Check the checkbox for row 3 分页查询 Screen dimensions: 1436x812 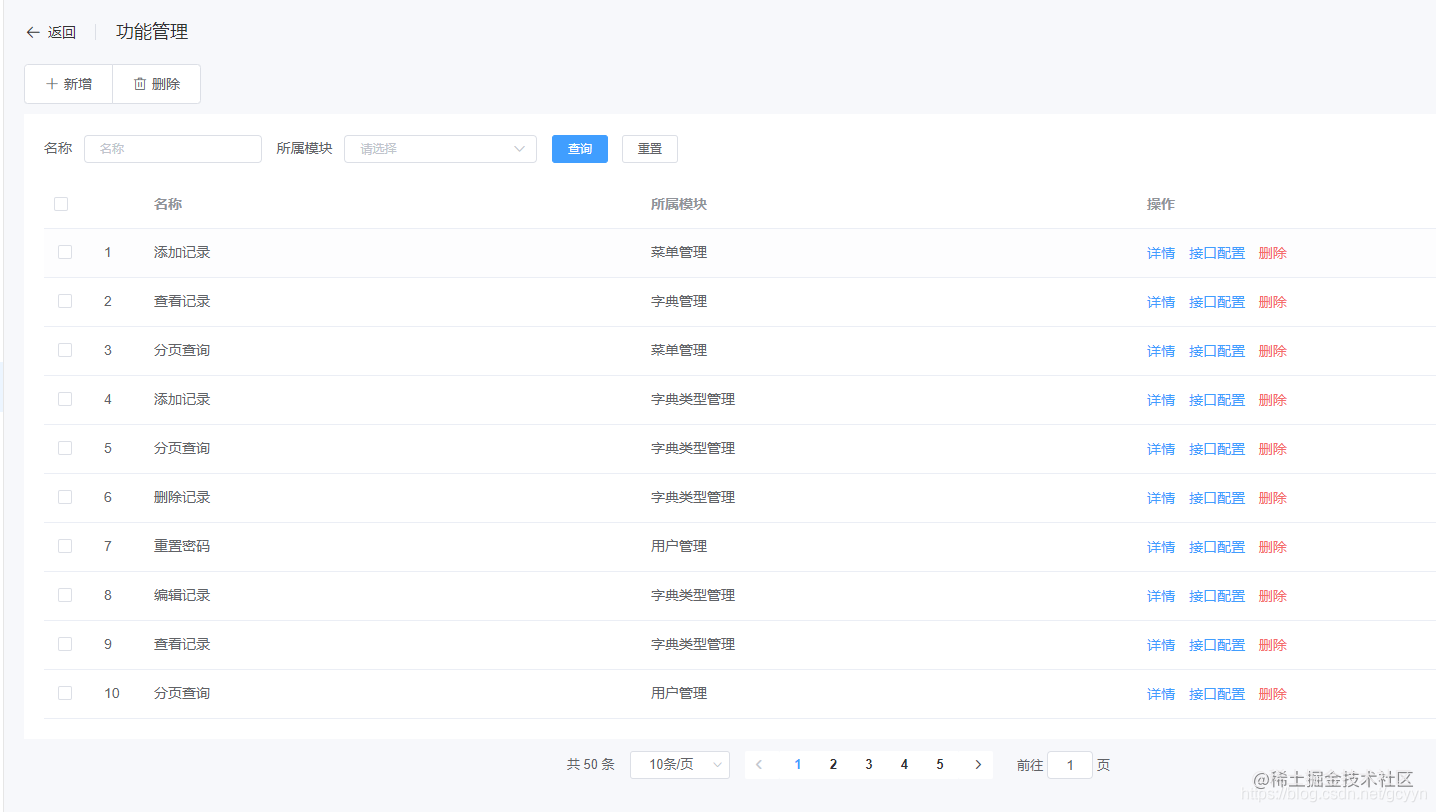pos(65,350)
